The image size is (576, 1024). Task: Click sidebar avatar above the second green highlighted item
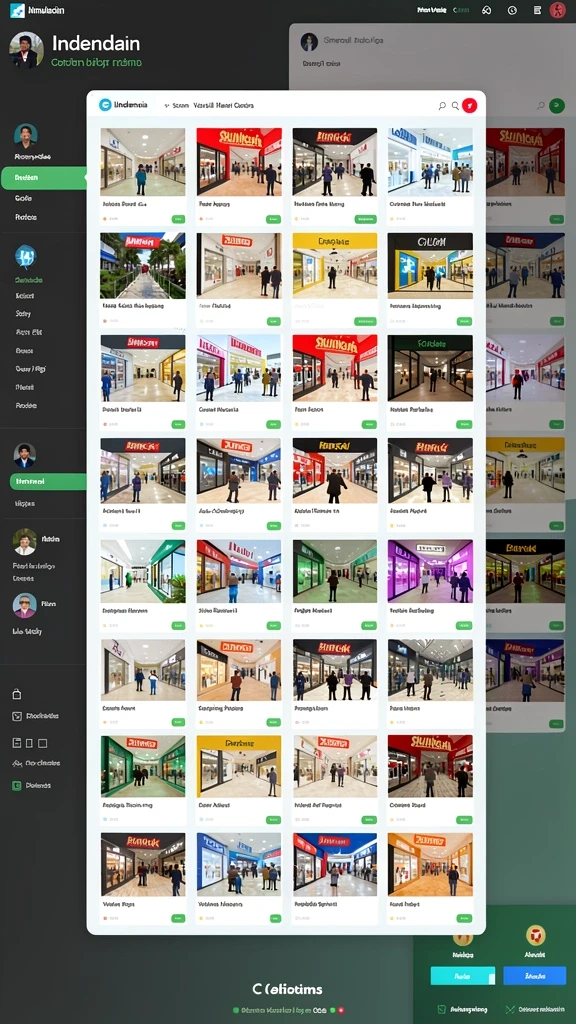tap(25, 455)
